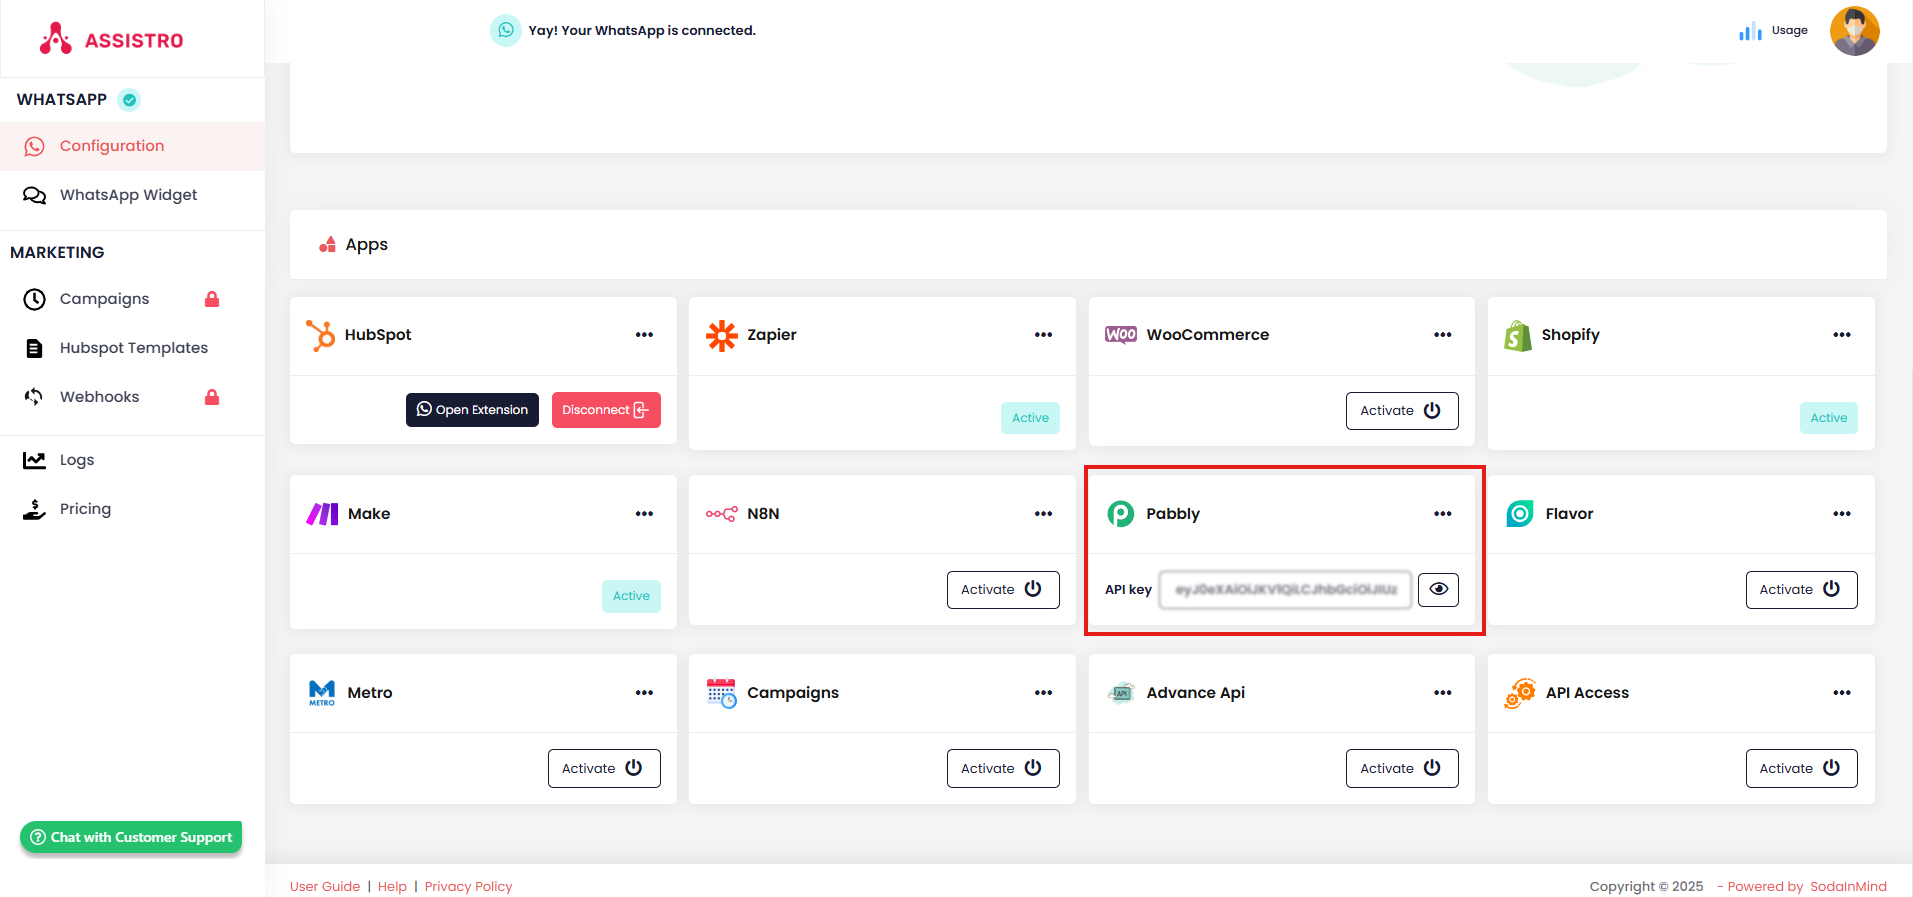1913x897 pixels.
Task: Activate the WooCommerce integration
Action: coord(1401,411)
